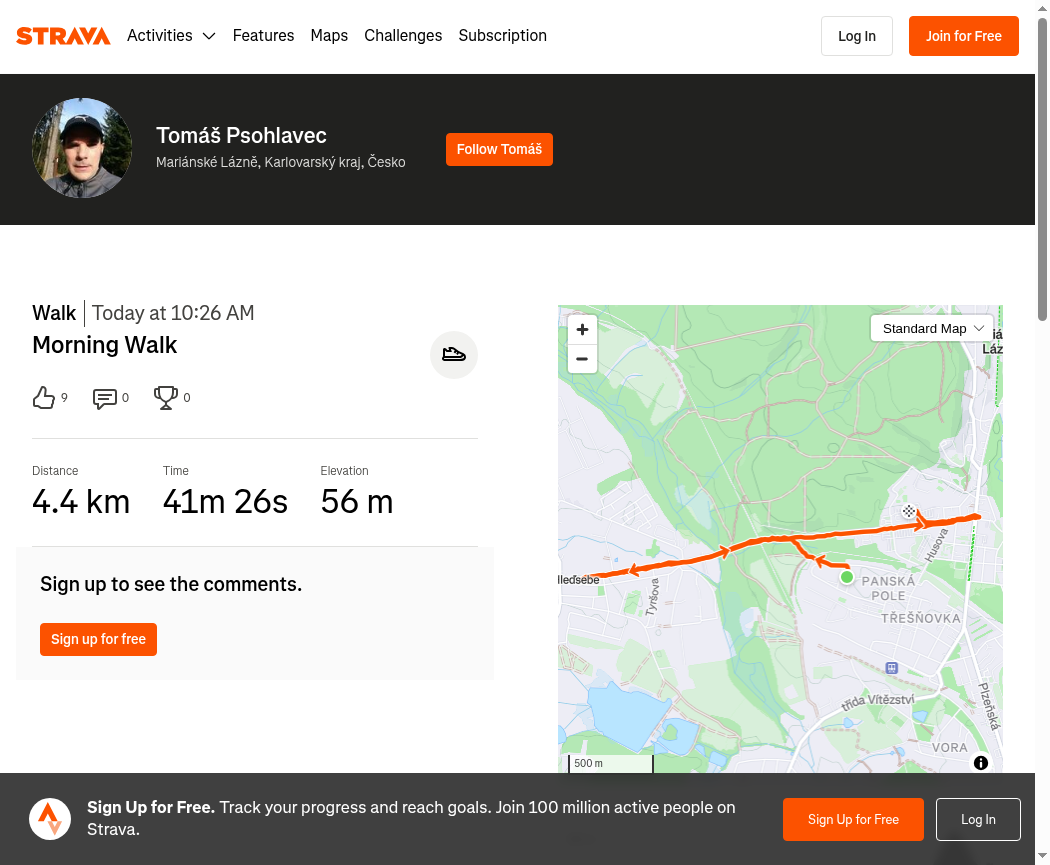The height and width of the screenshot is (865, 1050).
Task: Go to the Challenges page
Action: tap(403, 36)
